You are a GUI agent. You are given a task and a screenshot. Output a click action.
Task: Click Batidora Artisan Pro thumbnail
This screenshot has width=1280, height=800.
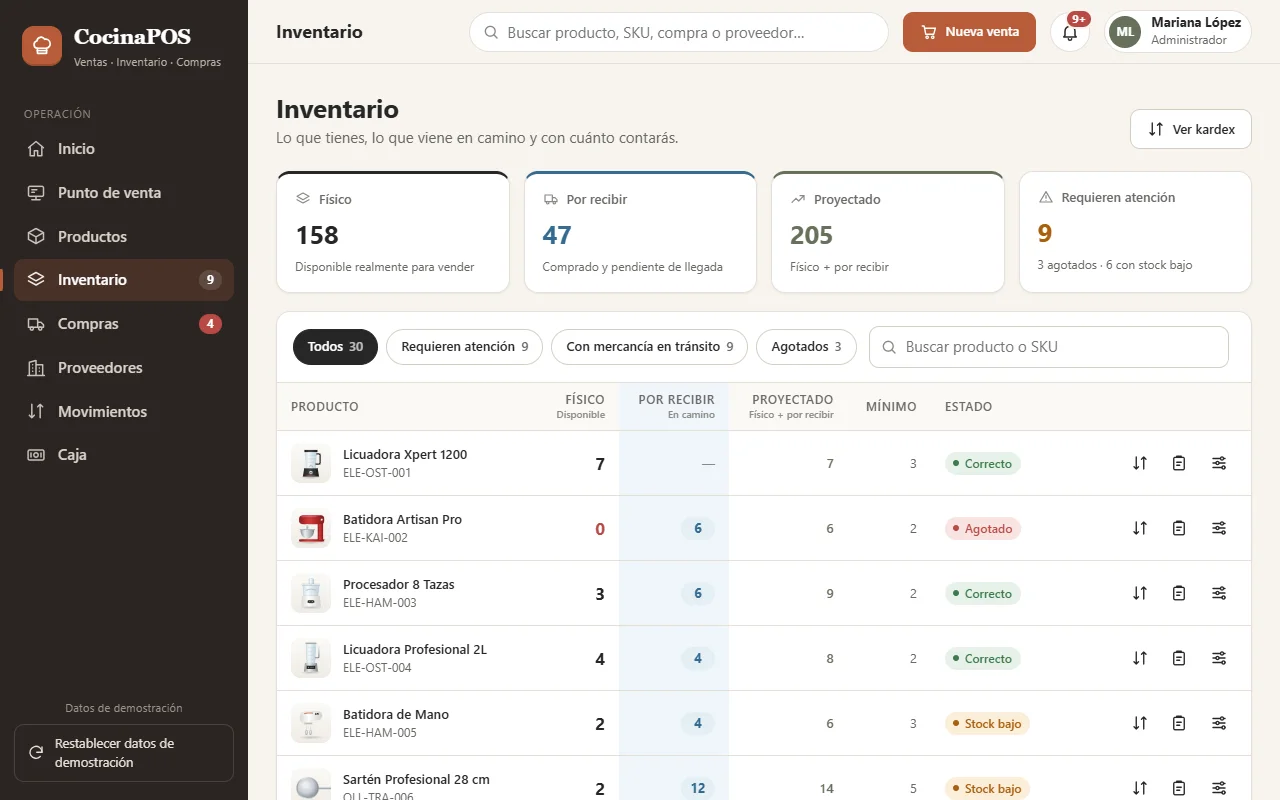(x=311, y=528)
